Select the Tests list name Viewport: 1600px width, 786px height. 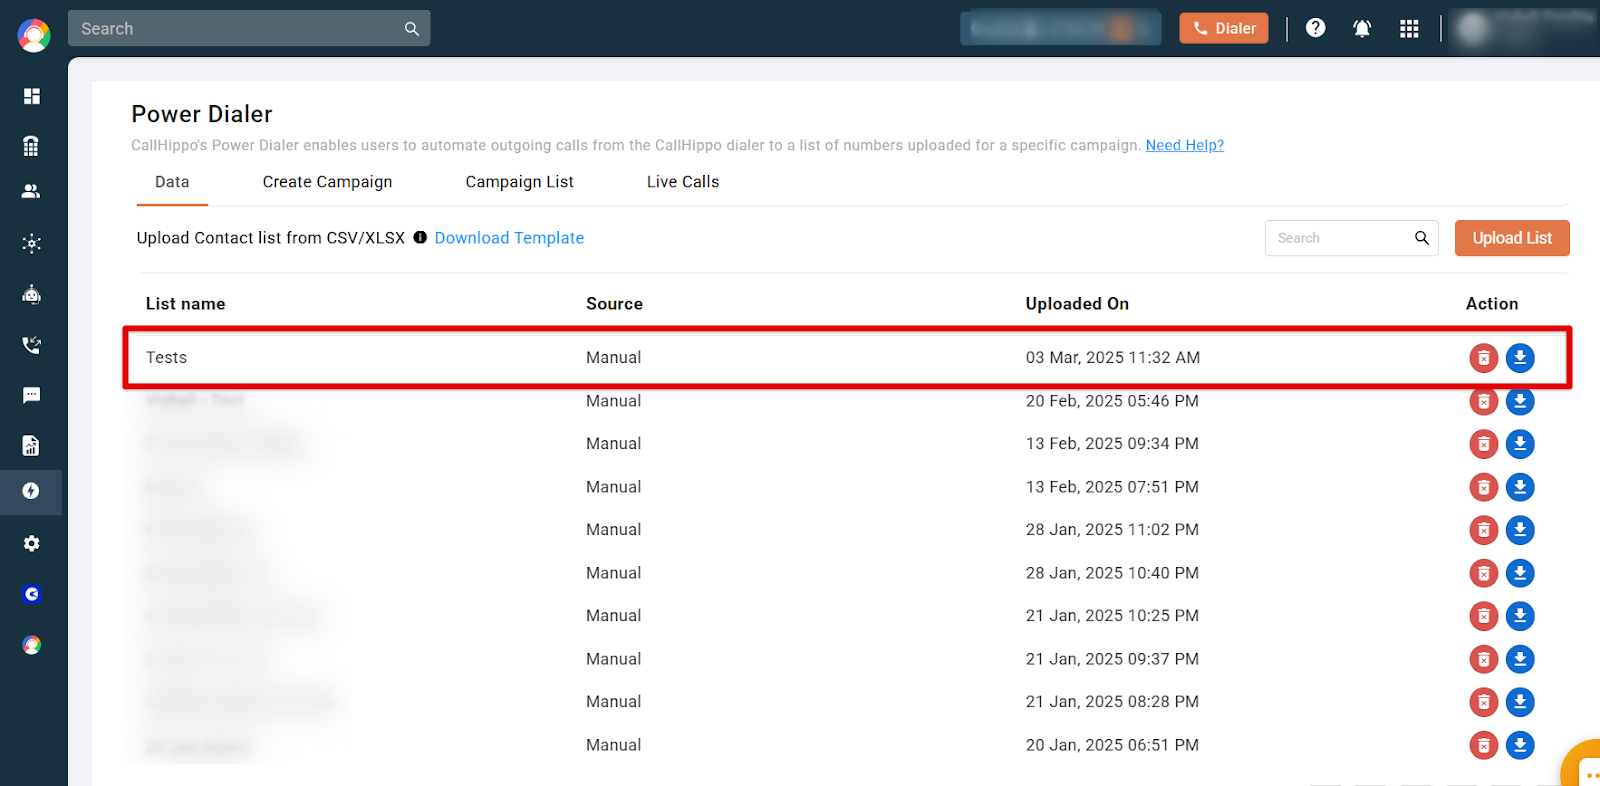166,358
